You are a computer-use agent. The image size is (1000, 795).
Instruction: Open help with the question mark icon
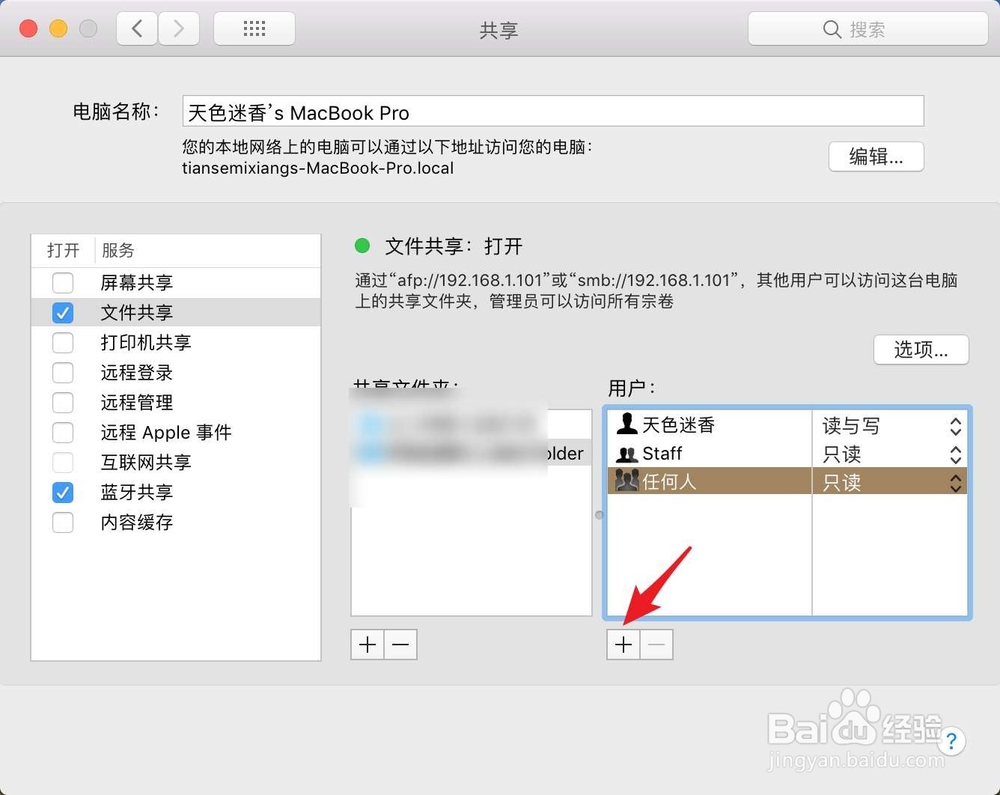951,742
